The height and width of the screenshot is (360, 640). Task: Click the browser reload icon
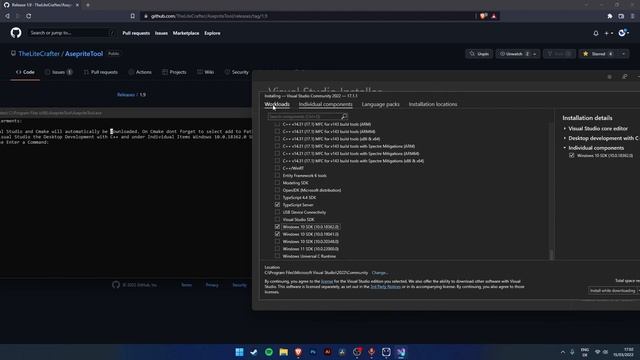[29, 16]
